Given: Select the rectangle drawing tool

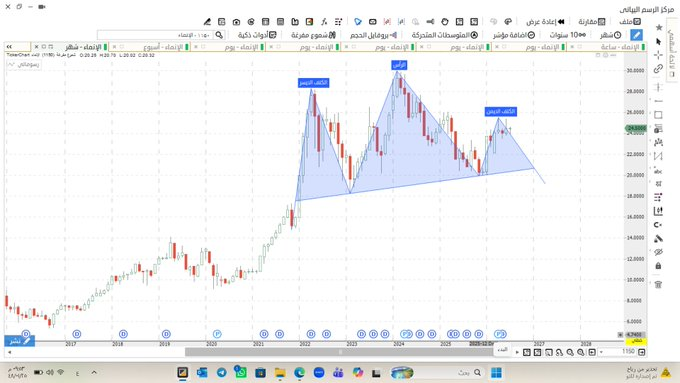Looking at the screenshot, I should (x=658, y=115).
